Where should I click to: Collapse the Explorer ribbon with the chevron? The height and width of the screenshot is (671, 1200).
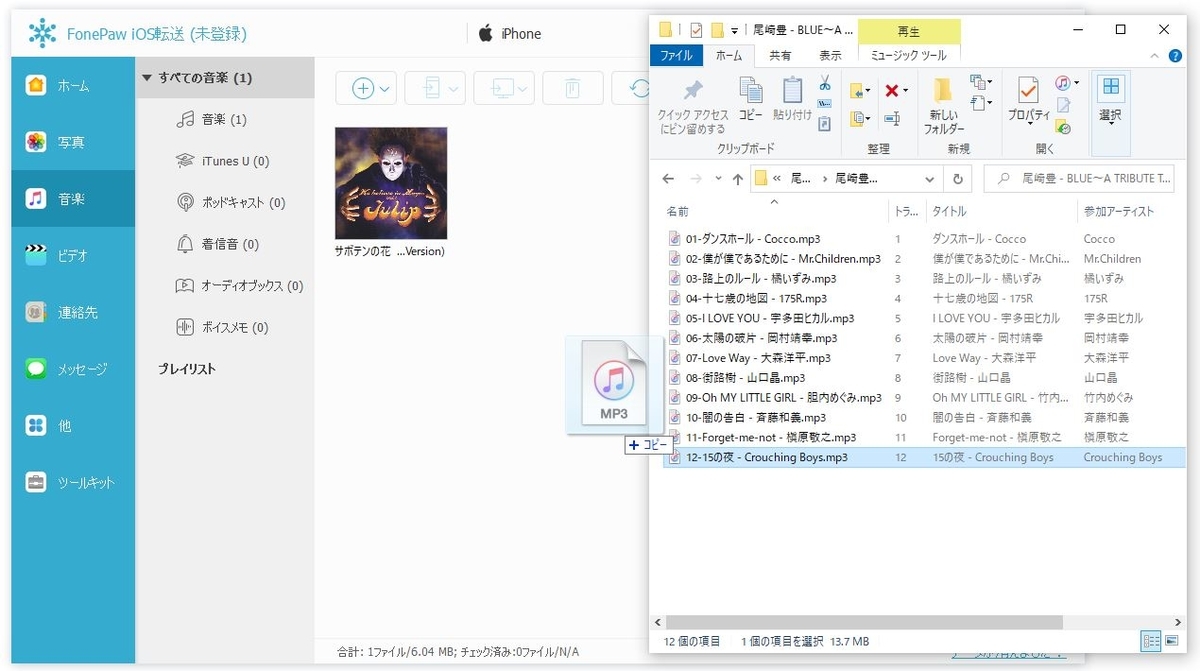[1155, 56]
